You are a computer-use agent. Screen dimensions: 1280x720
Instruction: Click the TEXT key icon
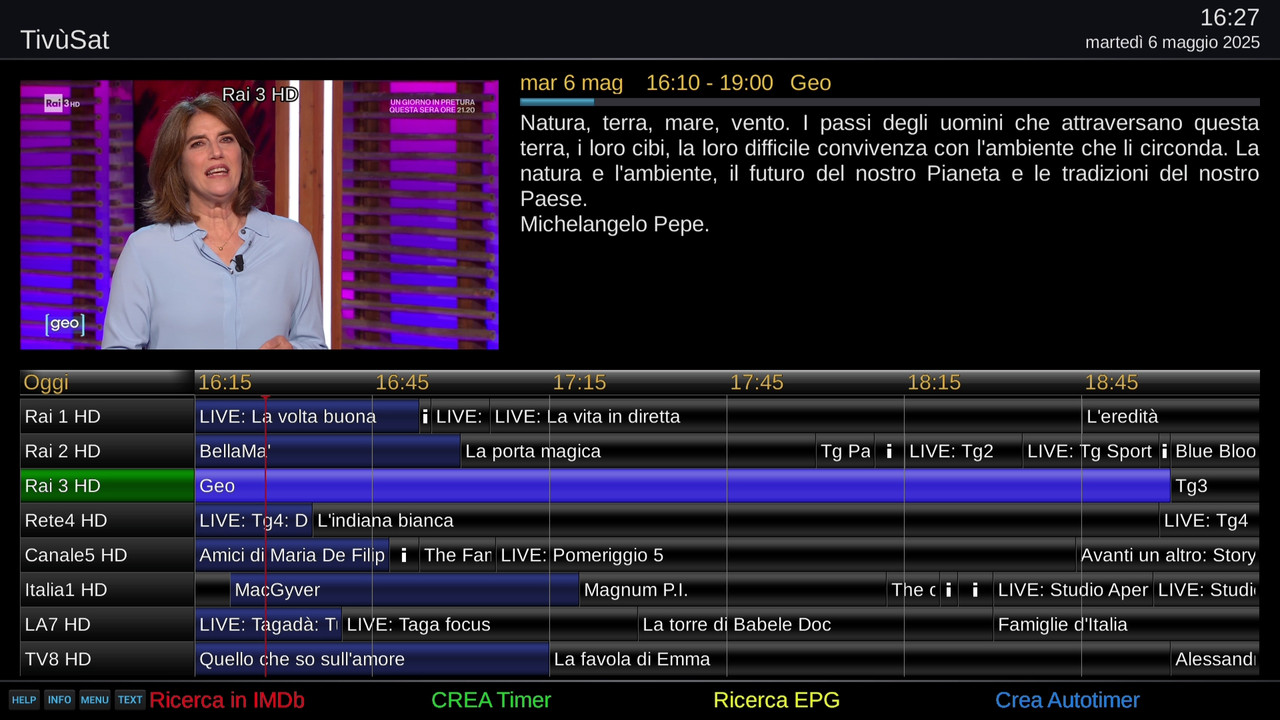(130, 700)
